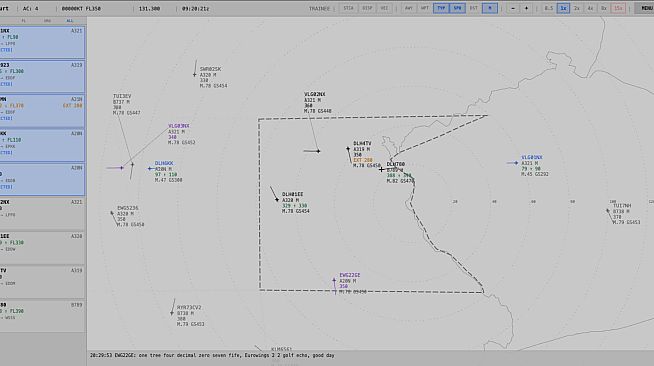Click the blue VLG01NX aircraft target symbol
This screenshot has width=654, height=366.
point(516,163)
